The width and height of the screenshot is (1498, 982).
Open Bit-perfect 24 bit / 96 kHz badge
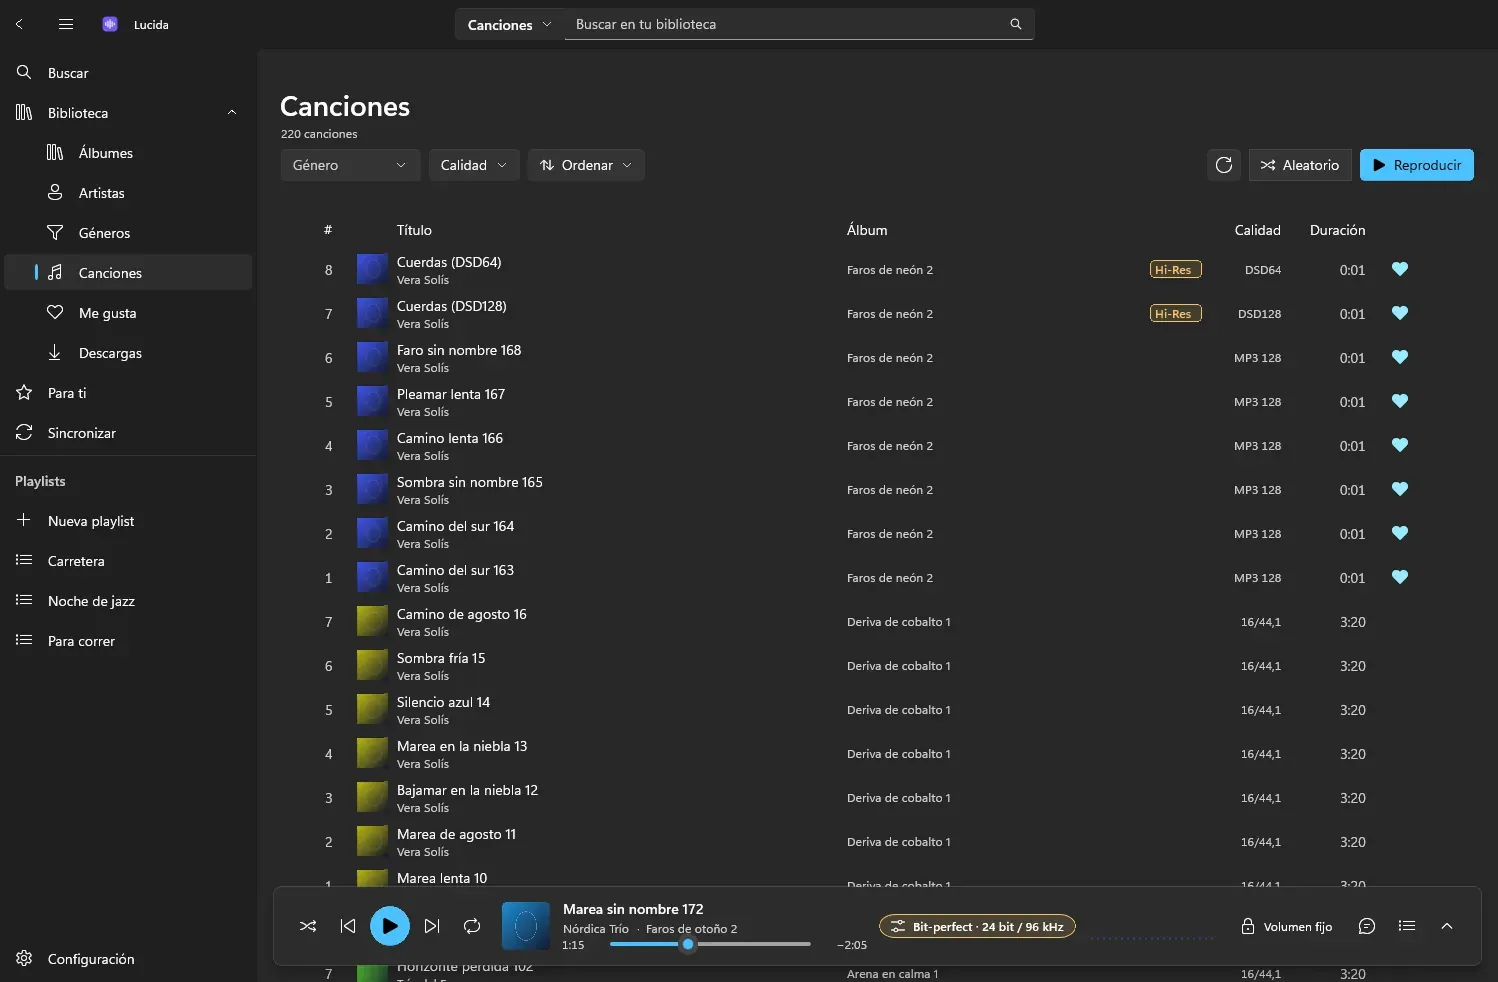(977, 927)
